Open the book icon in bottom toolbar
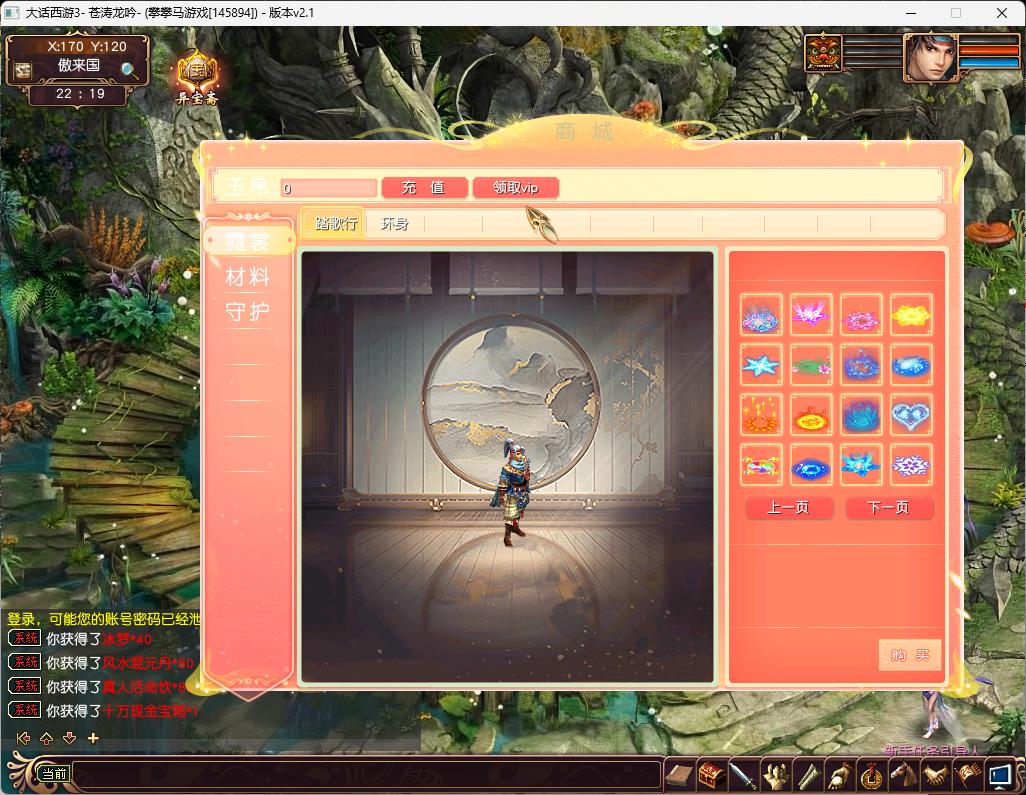 [x=680, y=775]
